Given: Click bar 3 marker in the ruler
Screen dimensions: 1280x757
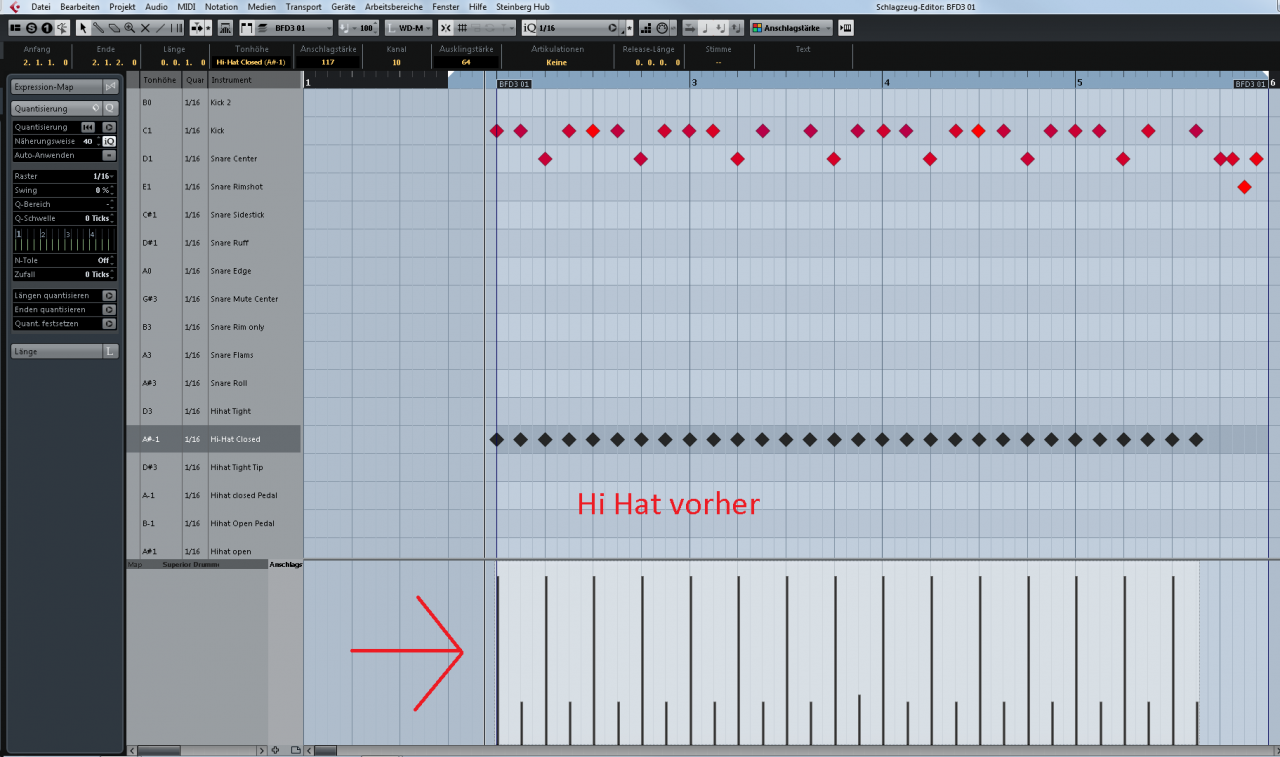Looking at the screenshot, I should pyautogui.click(x=694, y=82).
